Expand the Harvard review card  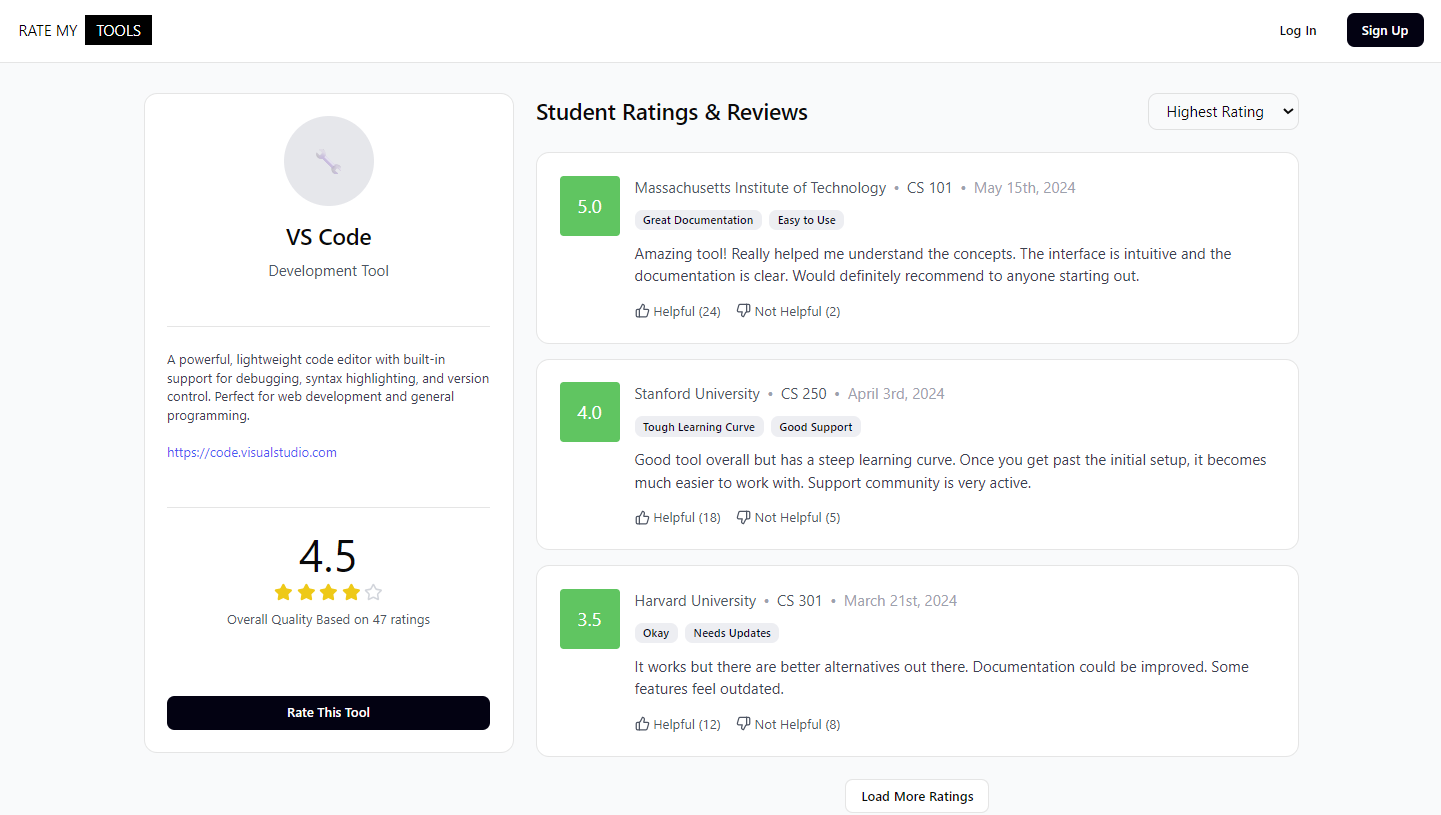click(916, 660)
